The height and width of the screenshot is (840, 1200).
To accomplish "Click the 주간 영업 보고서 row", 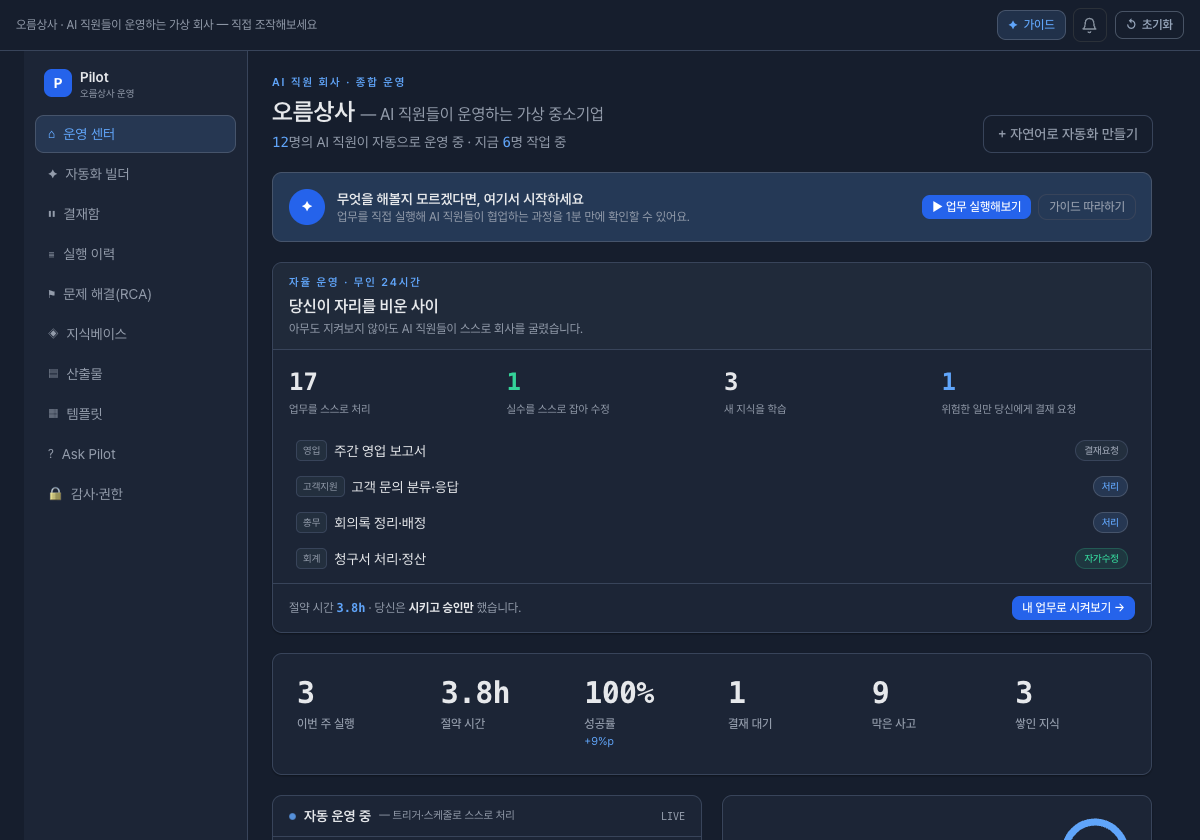I will 712,451.
